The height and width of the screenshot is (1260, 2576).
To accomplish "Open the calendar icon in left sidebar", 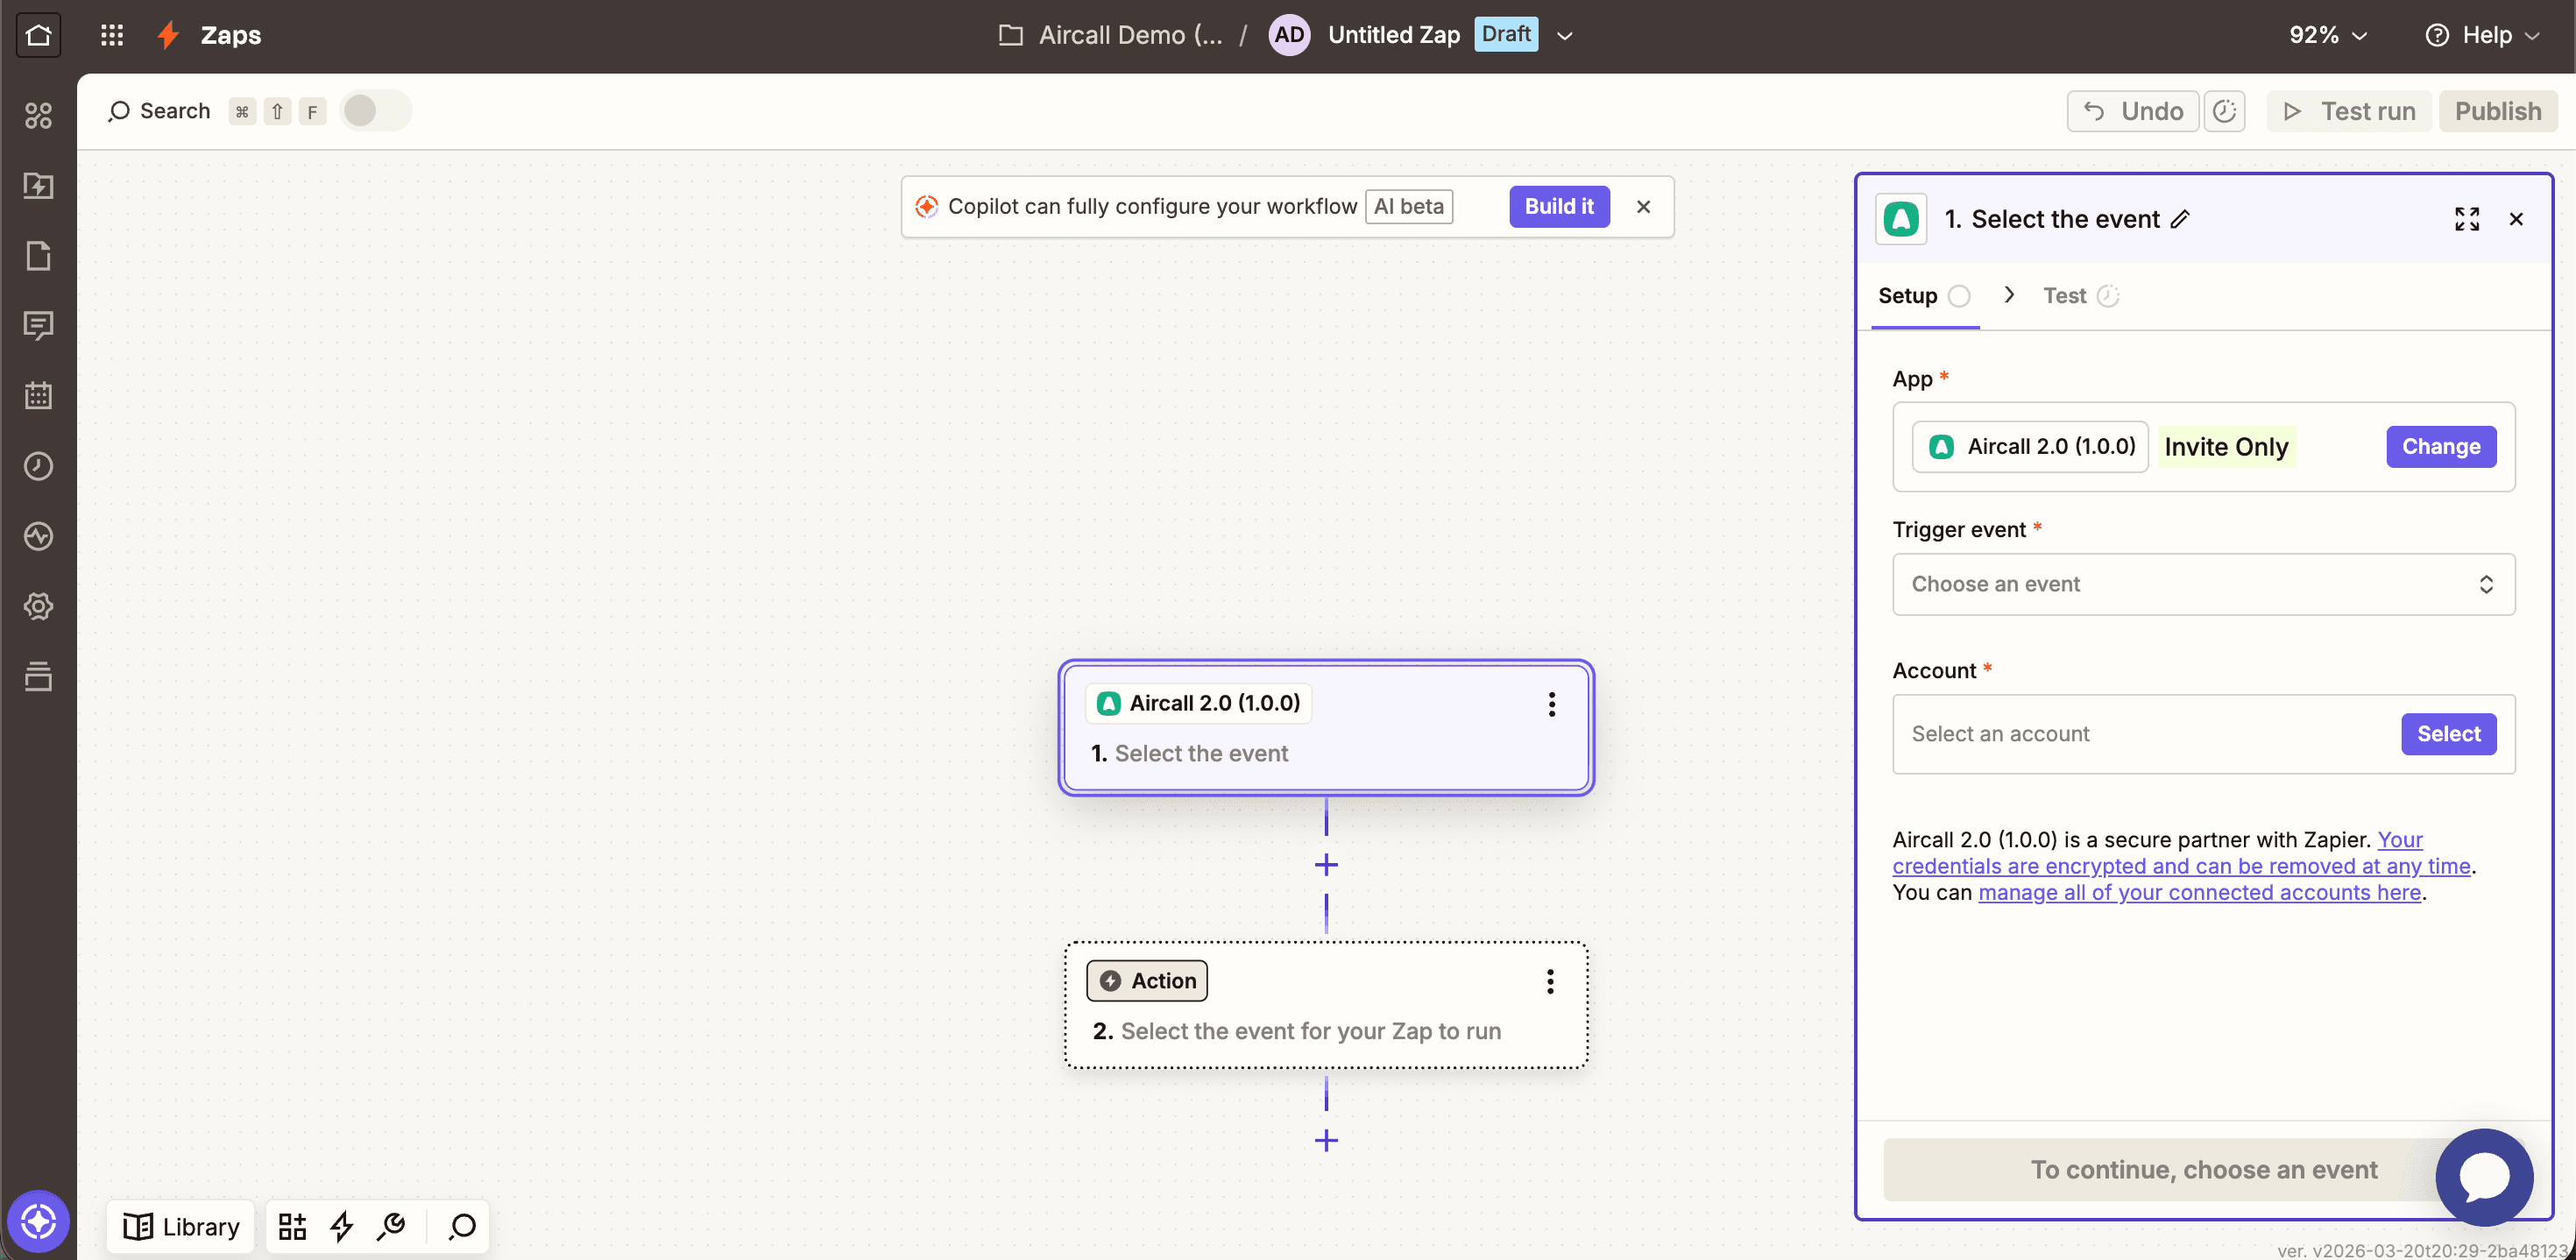I will 38,396.
